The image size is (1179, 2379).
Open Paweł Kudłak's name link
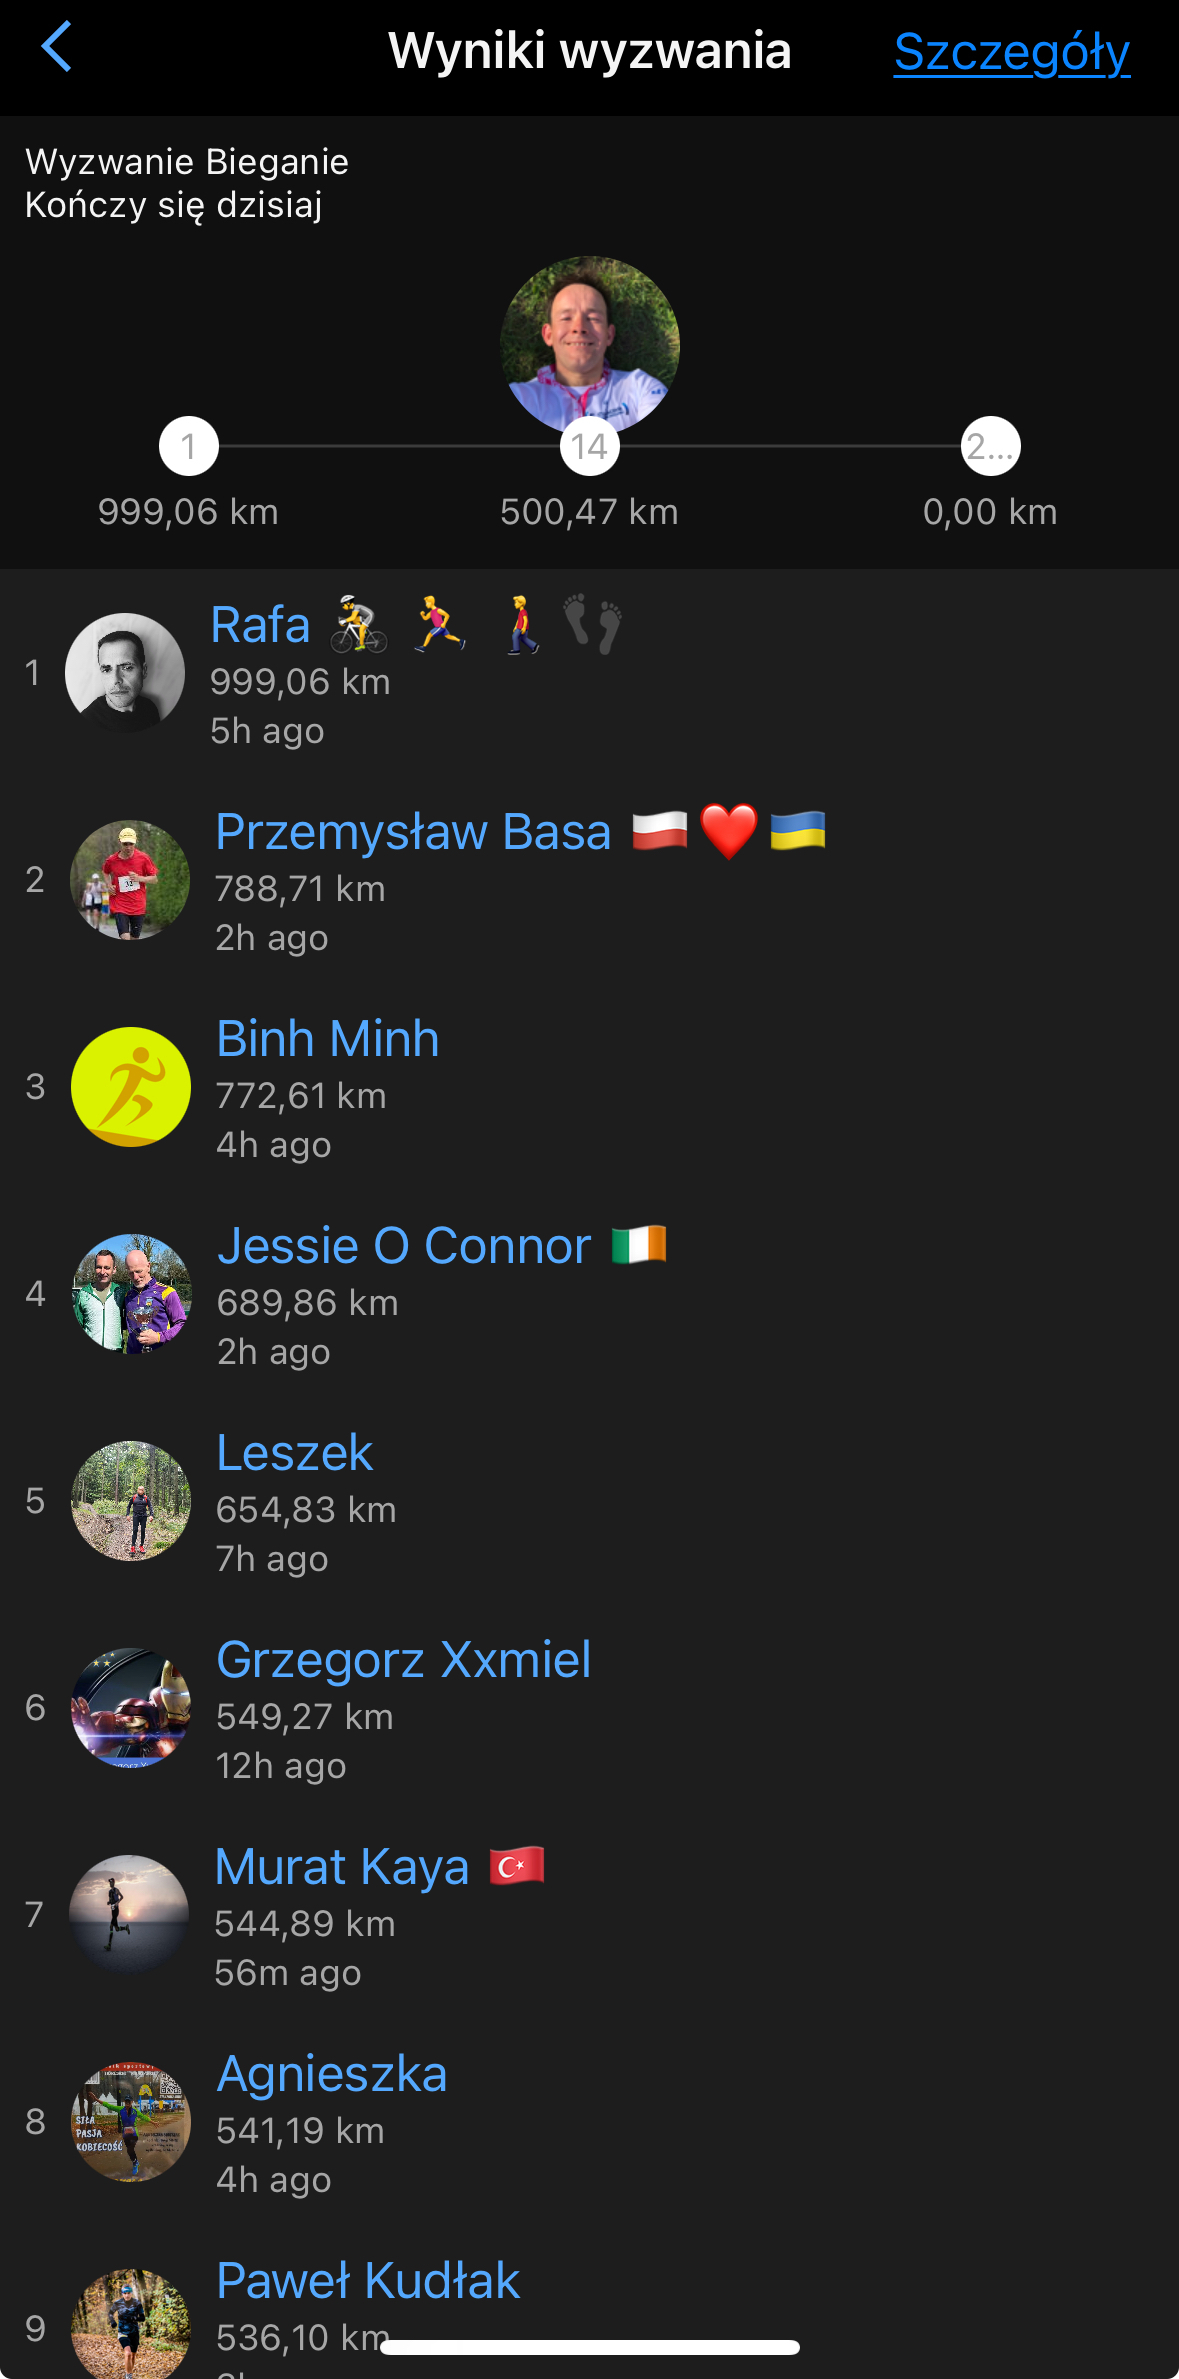pos(368,2281)
